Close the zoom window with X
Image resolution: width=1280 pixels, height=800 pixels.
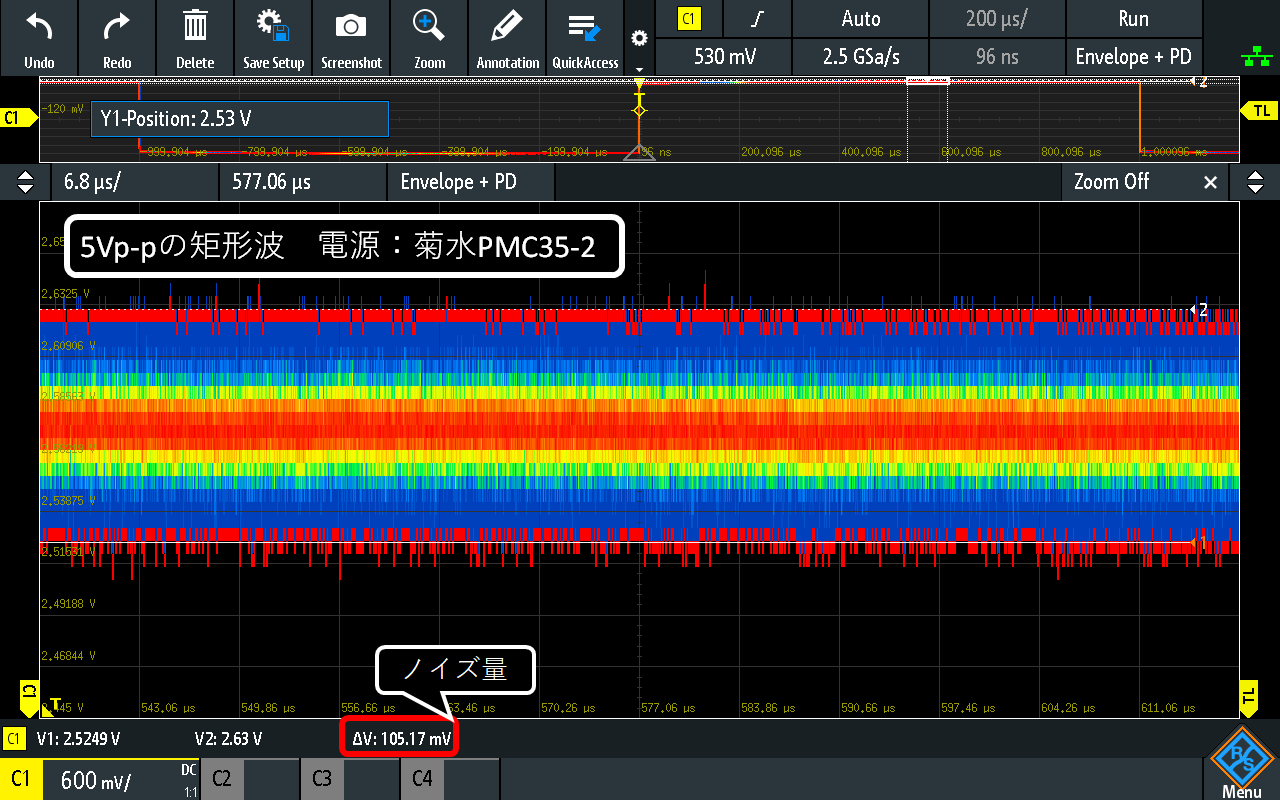1210,182
